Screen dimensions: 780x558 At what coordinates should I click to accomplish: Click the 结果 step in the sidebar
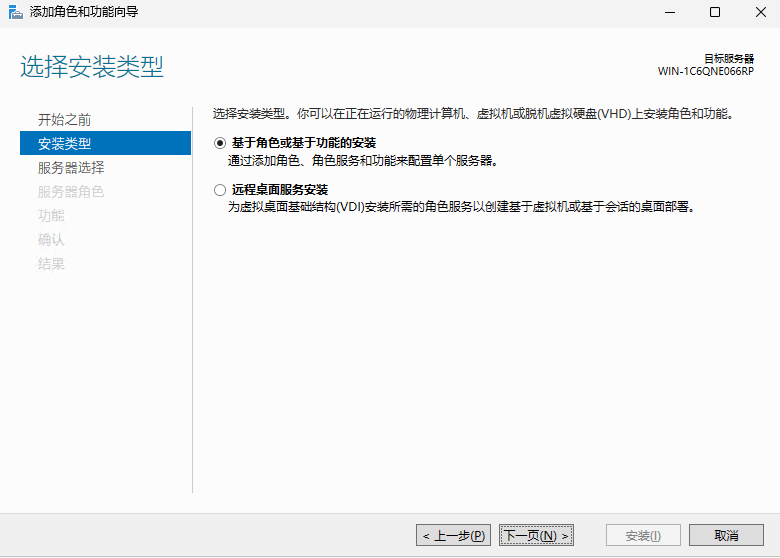[51, 263]
